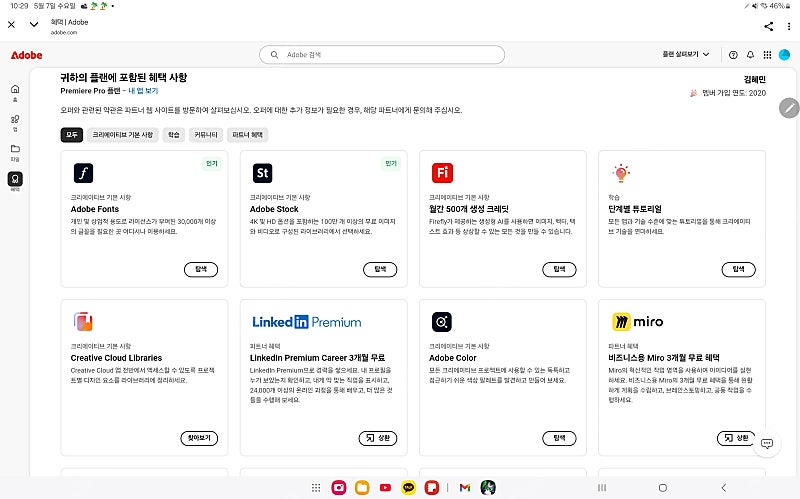Click the adobe.com URL text
Screen dimensions: 800x499
click(64, 32)
